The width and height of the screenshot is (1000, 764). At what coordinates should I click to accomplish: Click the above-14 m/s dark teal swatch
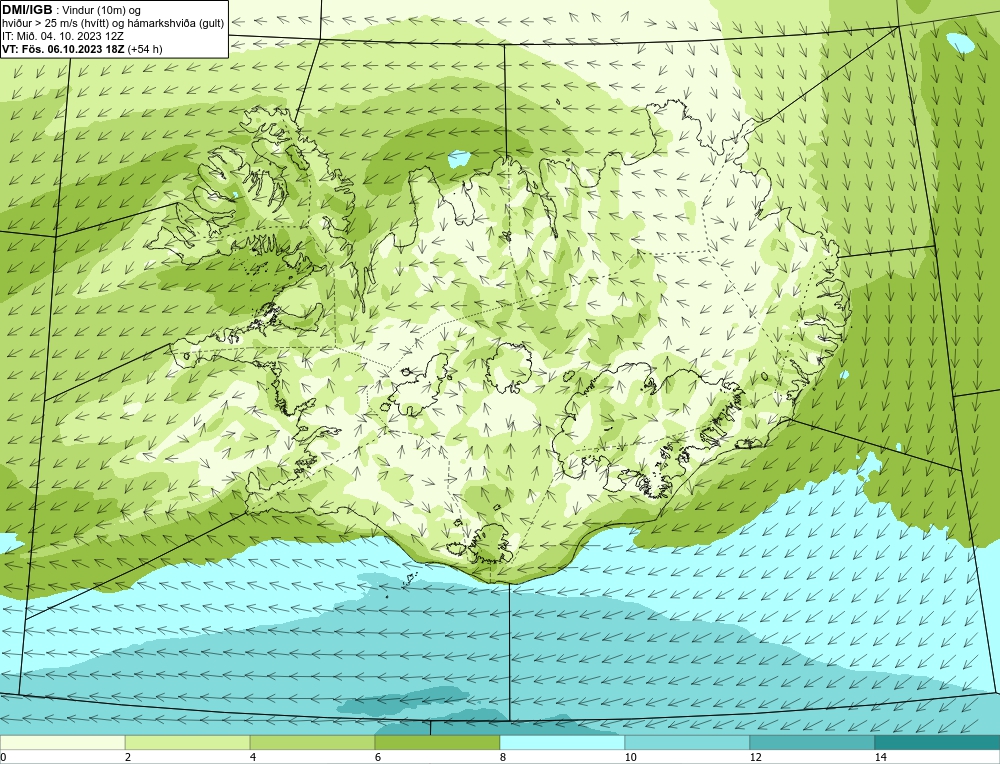point(937,742)
